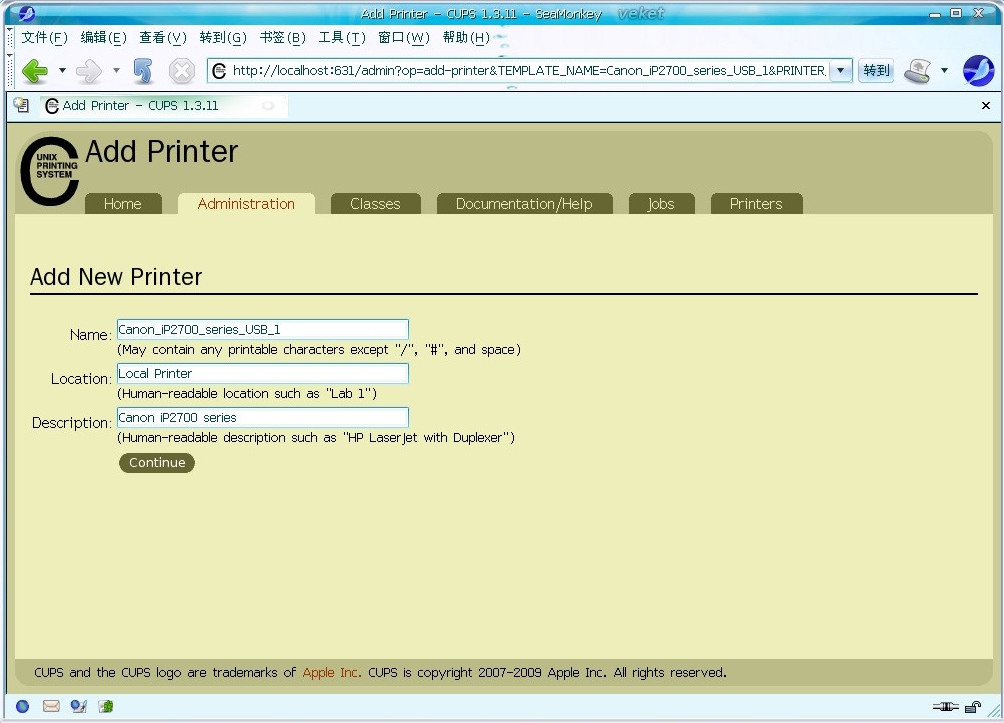
Task: Switch to the Administration tab
Action: point(247,204)
